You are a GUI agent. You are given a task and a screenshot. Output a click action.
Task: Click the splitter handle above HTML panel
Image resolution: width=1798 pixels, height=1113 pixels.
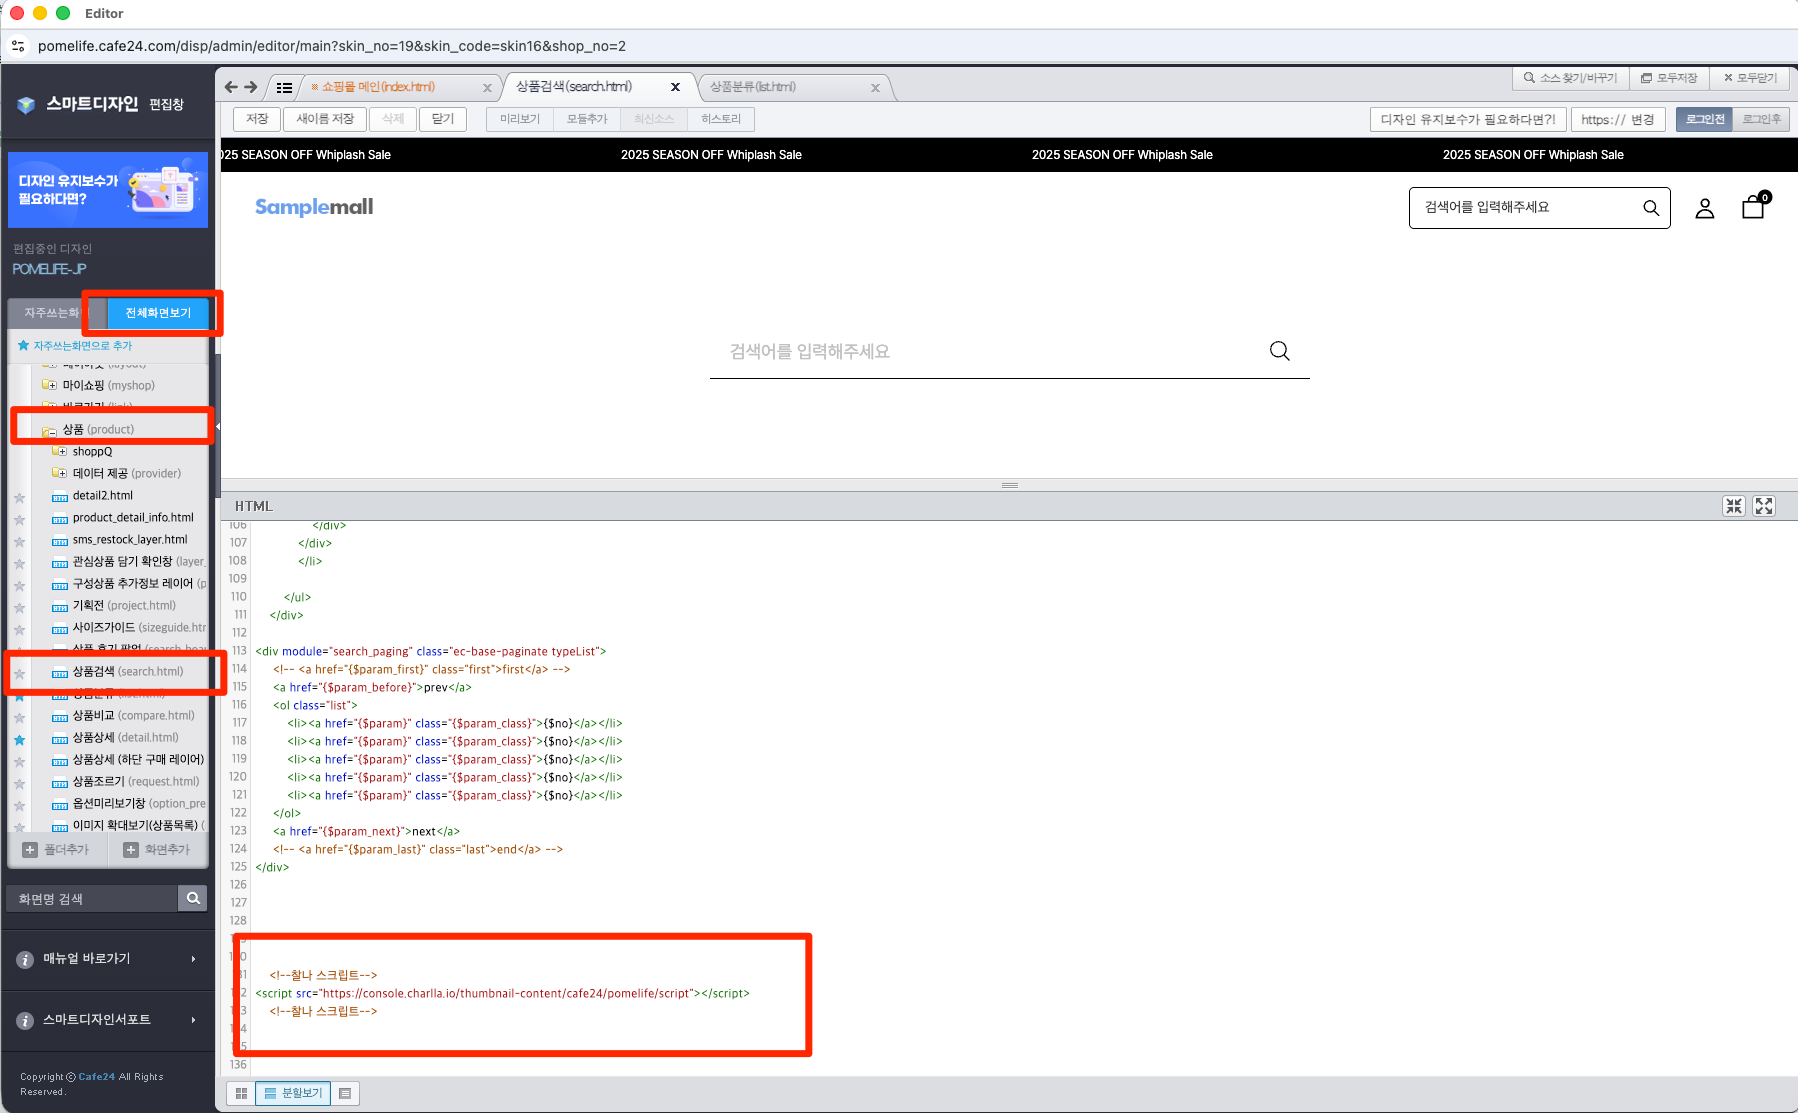click(x=1009, y=485)
